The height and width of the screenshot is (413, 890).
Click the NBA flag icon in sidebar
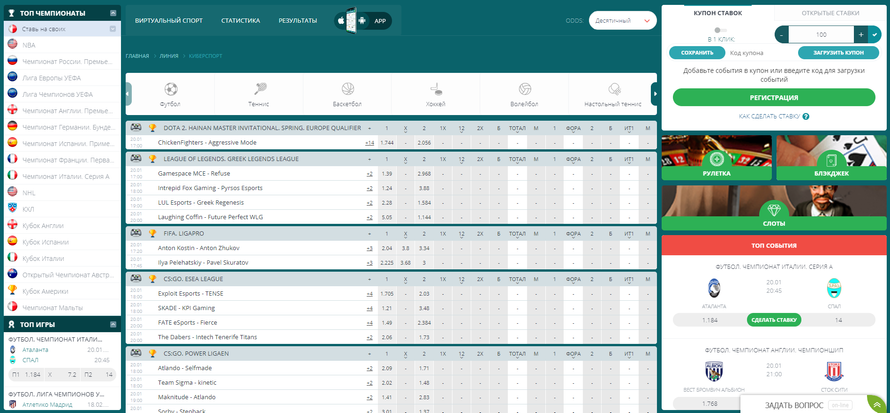(12, 45)
